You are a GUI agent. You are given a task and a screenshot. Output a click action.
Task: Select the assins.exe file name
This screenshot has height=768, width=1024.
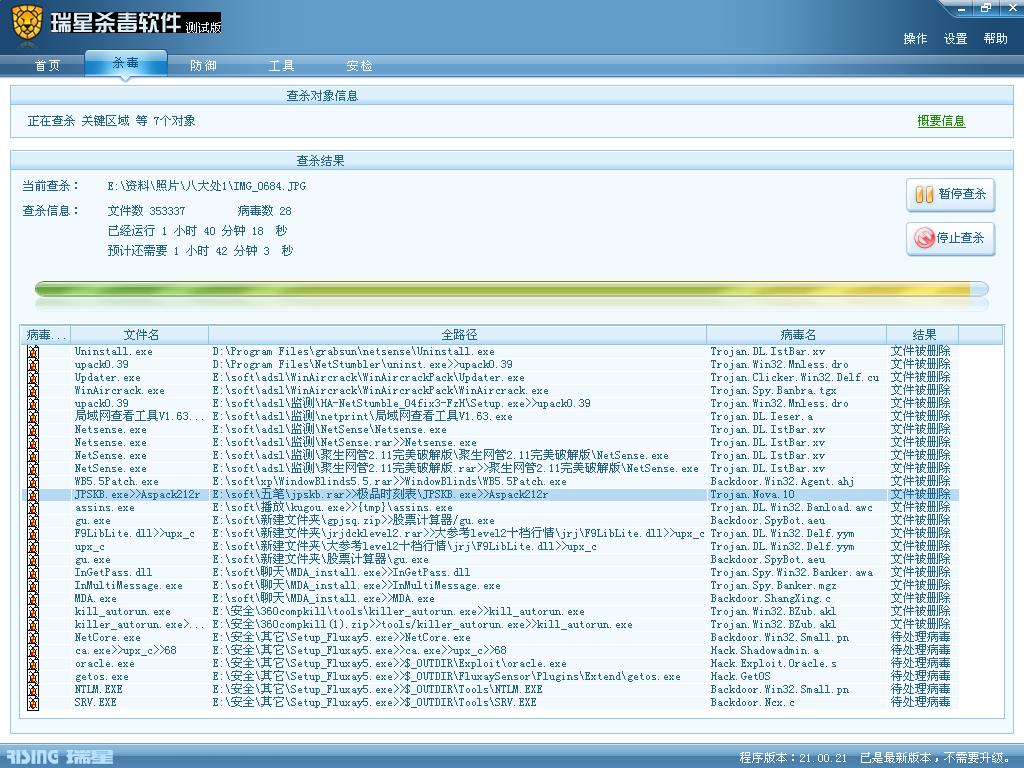coord(104,507)
